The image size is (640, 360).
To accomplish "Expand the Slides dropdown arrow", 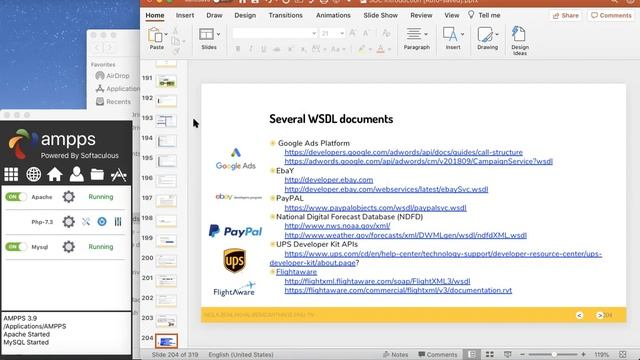I will [x=218, y=34].
